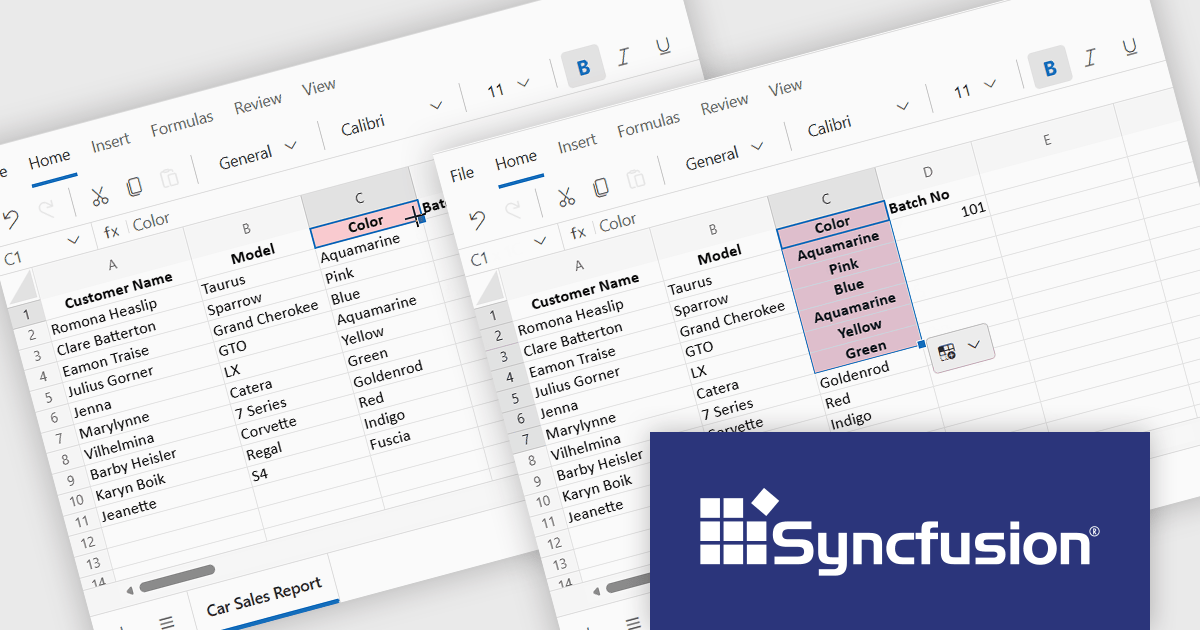
Task: Open View tab in left window
Action: [319, 88]
